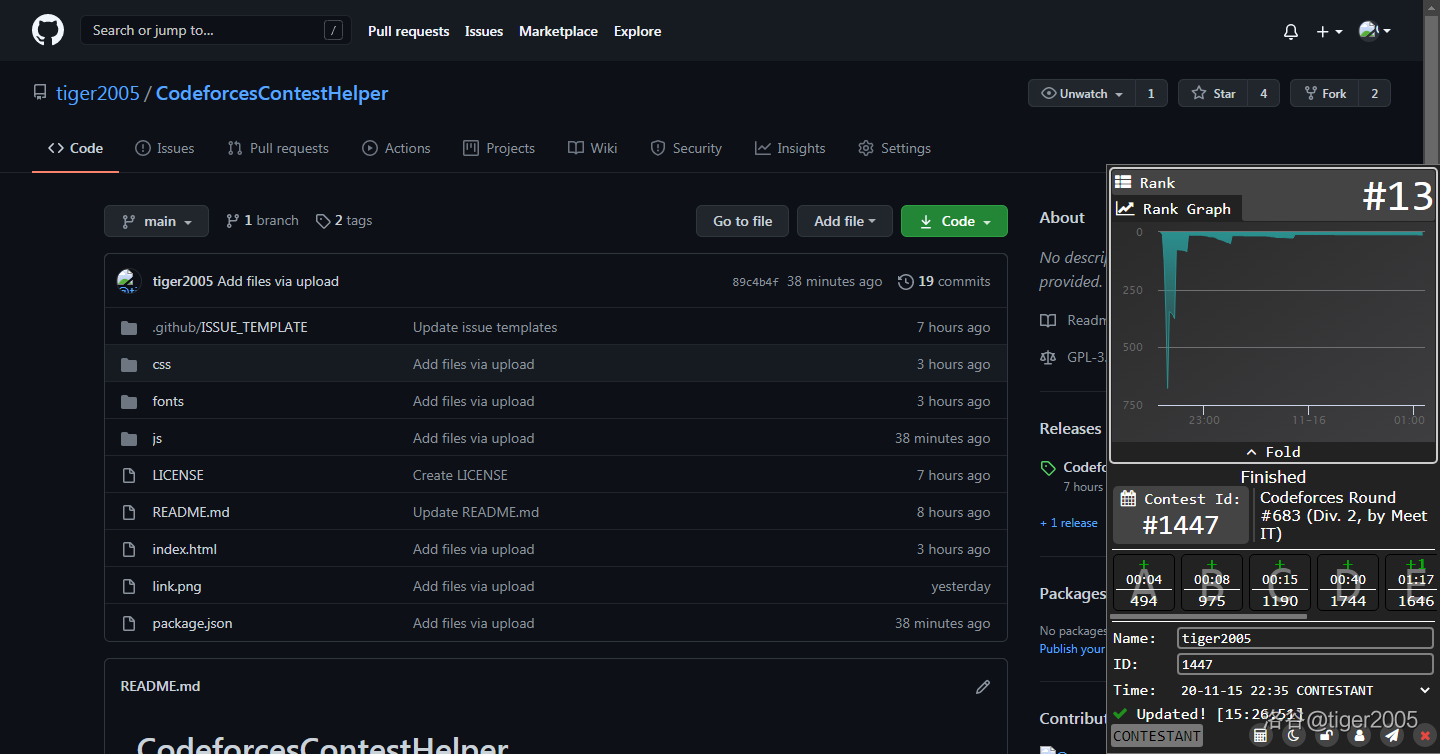This screenshot has height=754, width=1440.
Task: Open the fonts folder
Action: [x=168, y=401]
